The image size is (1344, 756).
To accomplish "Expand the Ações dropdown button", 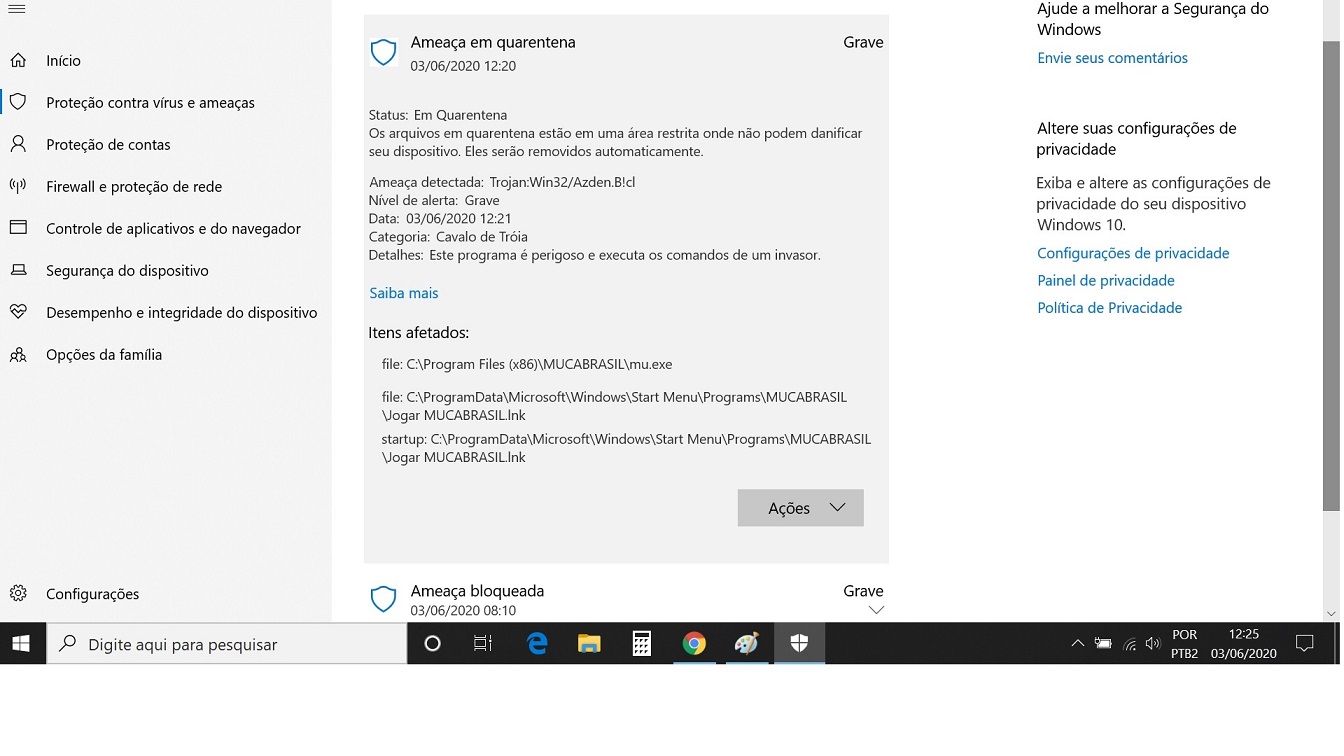I will (x=800, y=508).
